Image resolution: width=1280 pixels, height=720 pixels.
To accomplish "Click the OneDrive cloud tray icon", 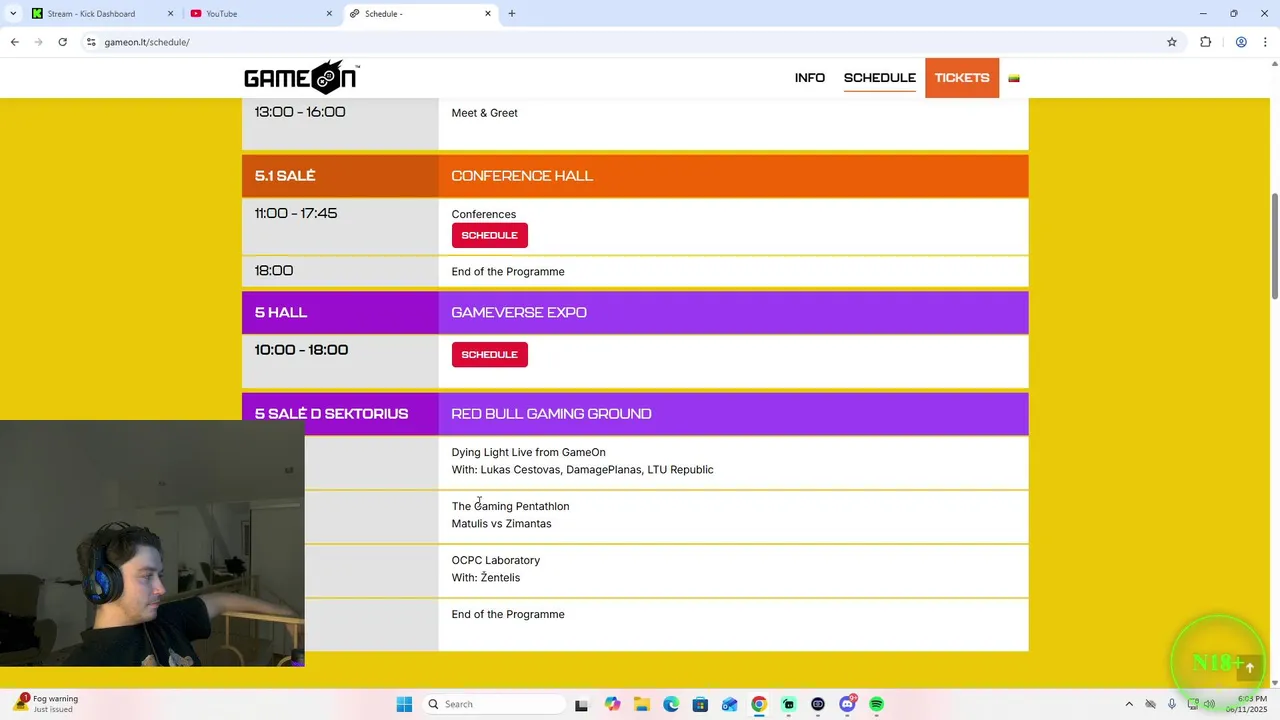I will [x=1150, y=704].
